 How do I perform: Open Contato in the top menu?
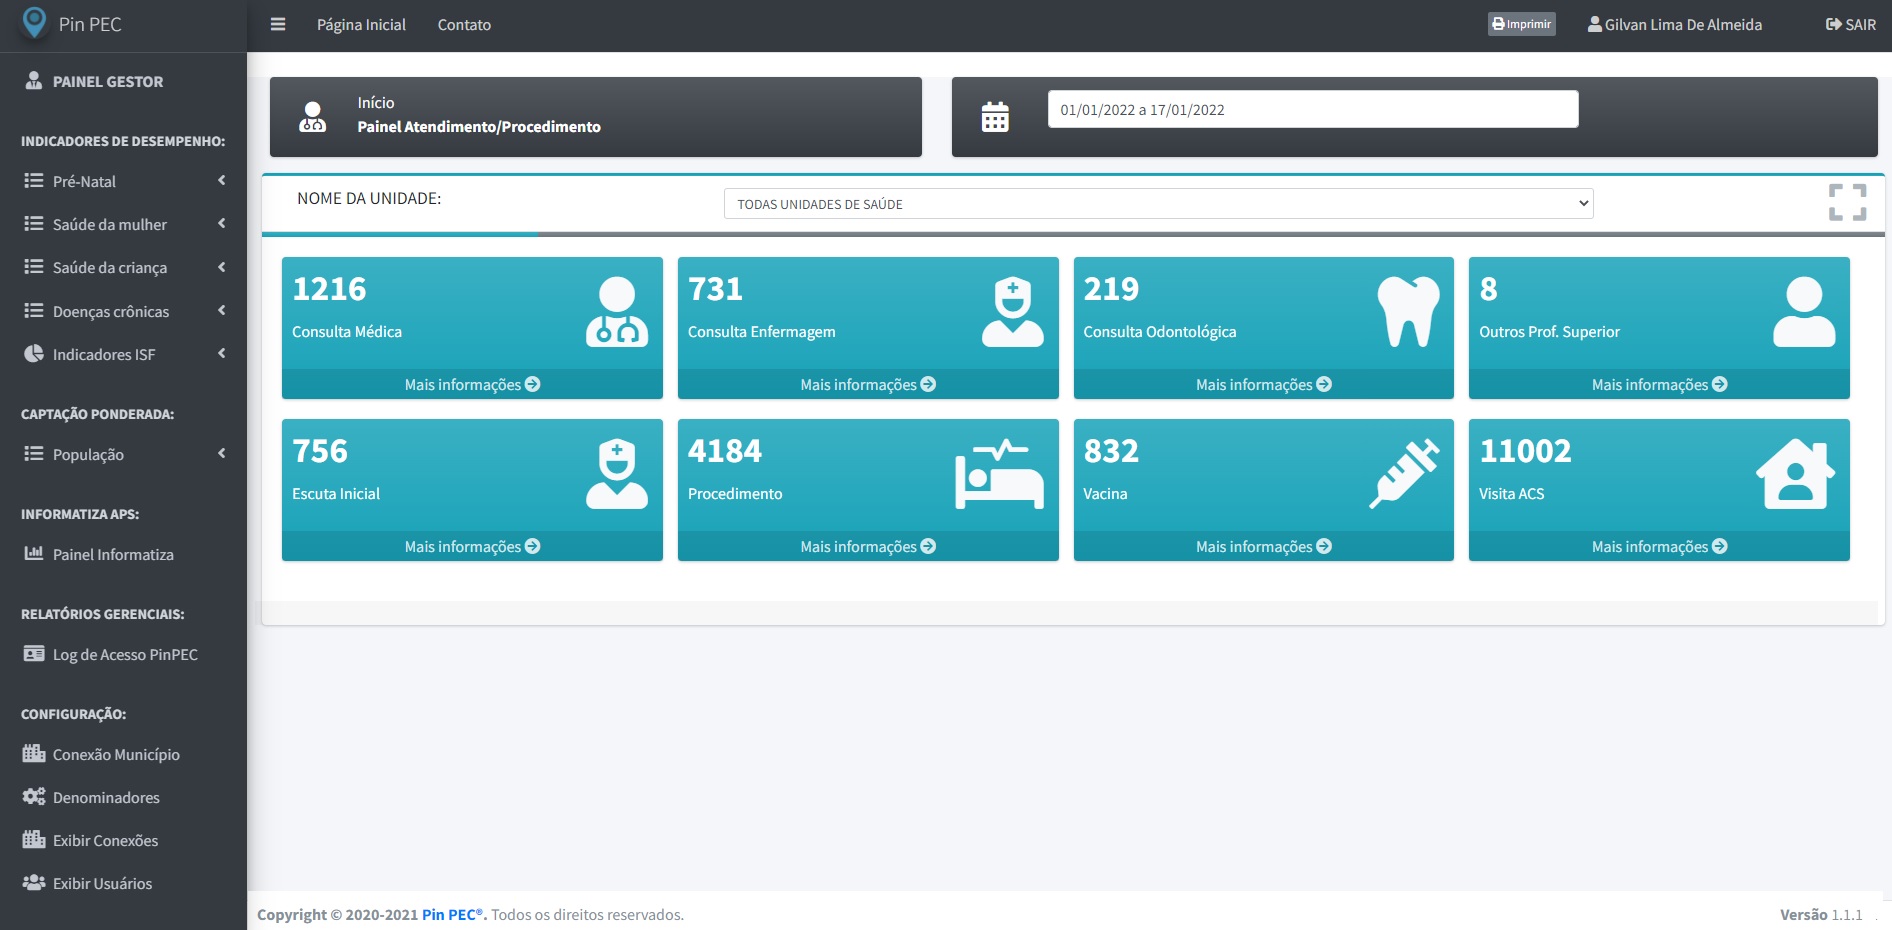(x=464, y=25)
